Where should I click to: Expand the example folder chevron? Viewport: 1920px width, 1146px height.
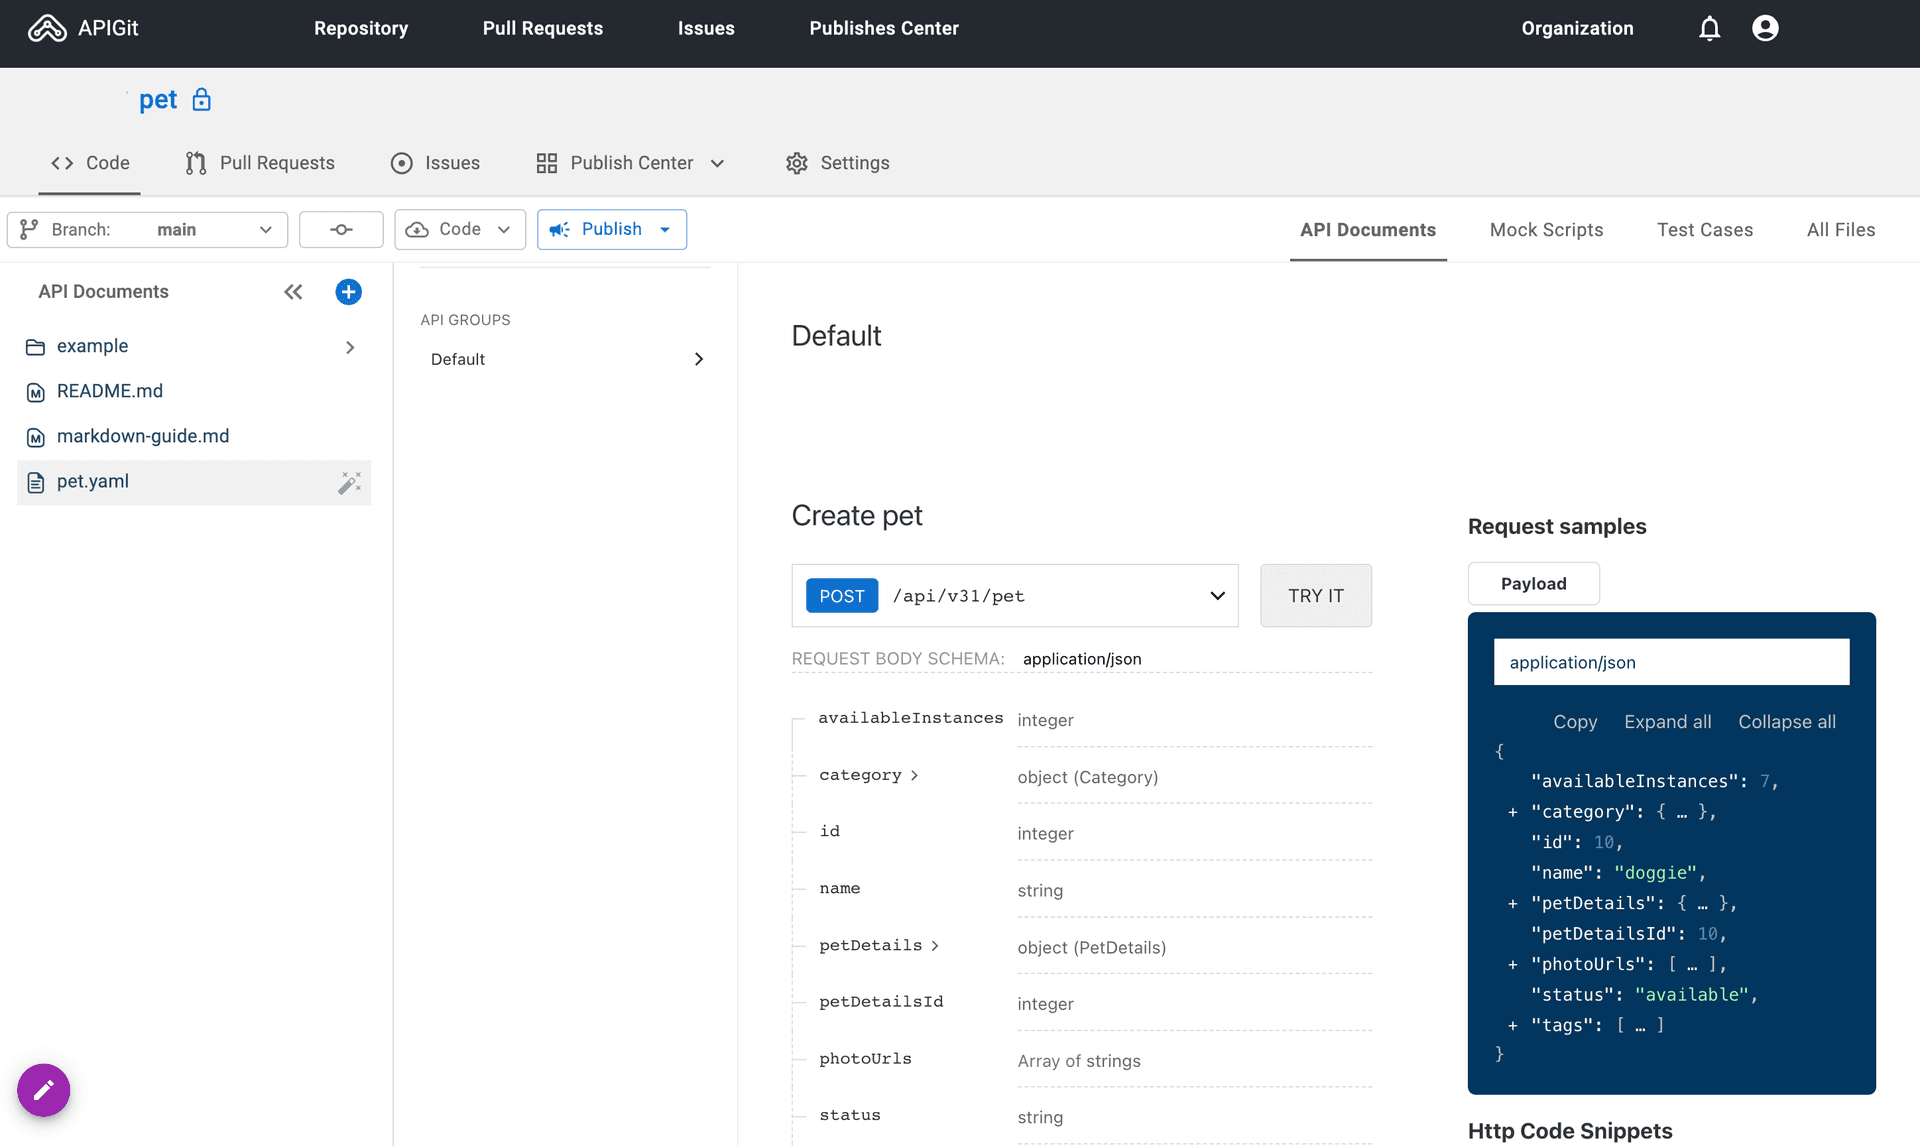pyautogui.click(x=350, y=347)
